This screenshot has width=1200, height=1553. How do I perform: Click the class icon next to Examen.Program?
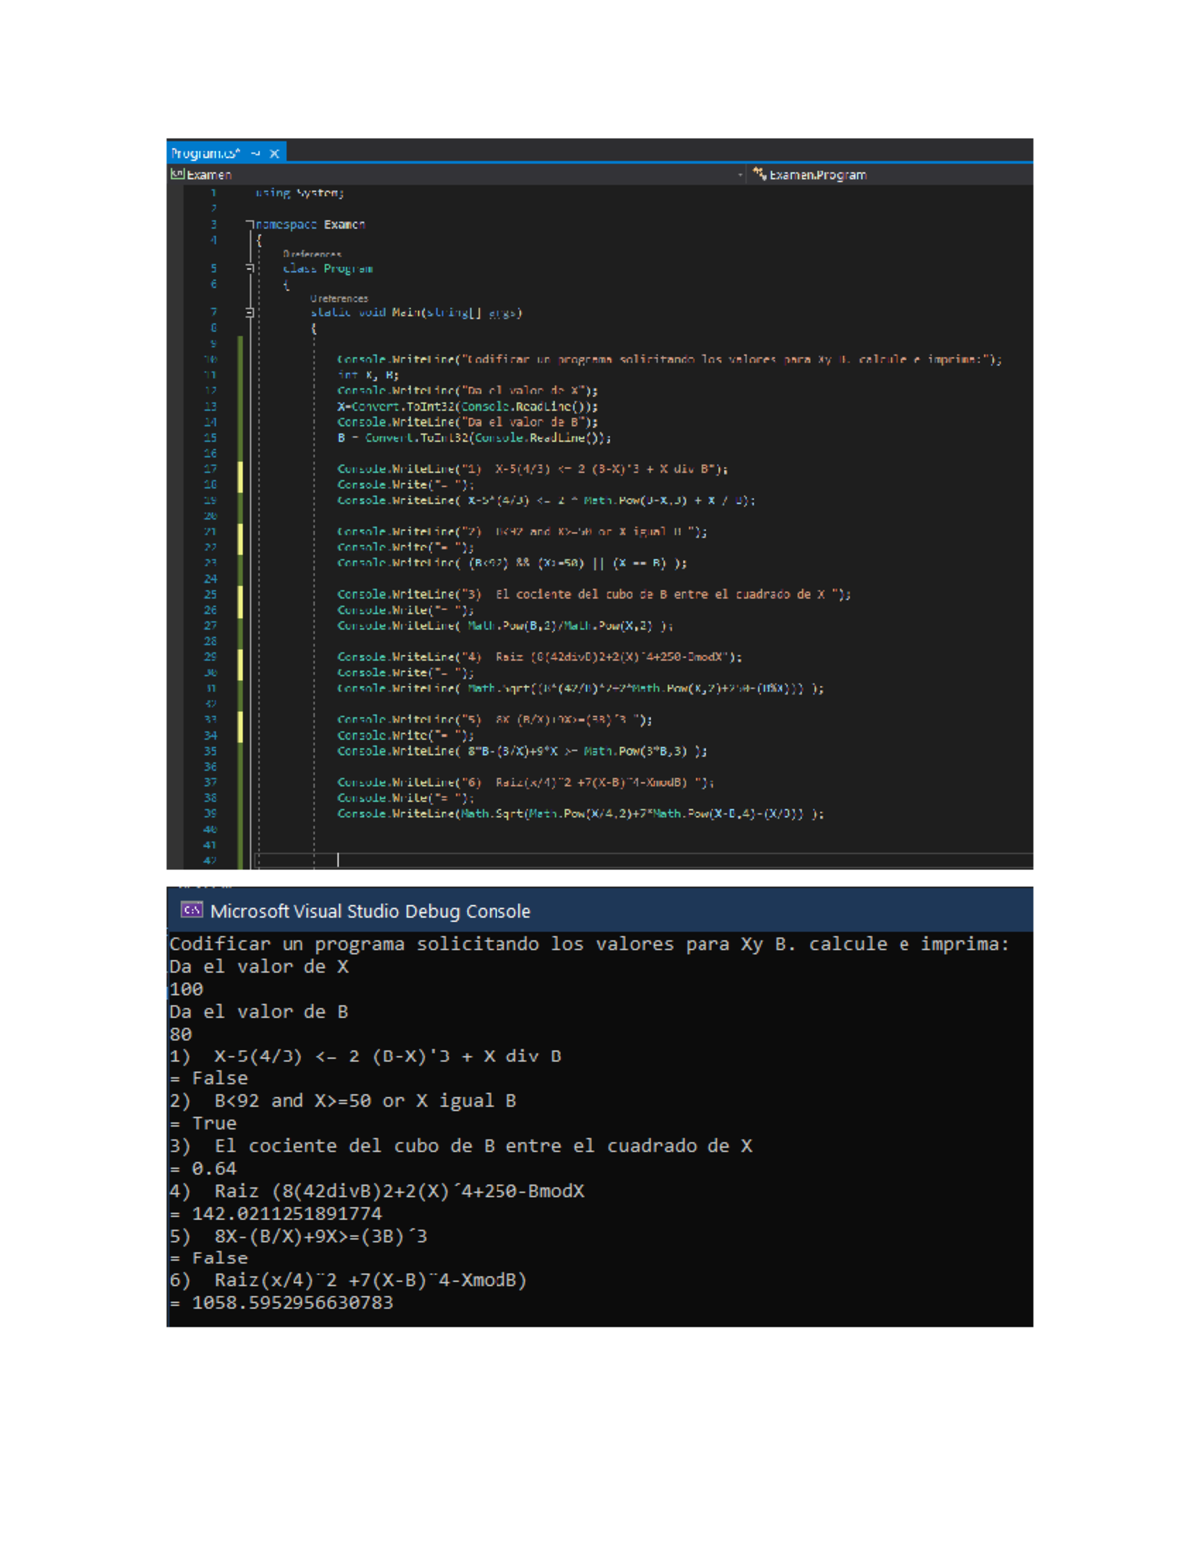tap(760, 174)
